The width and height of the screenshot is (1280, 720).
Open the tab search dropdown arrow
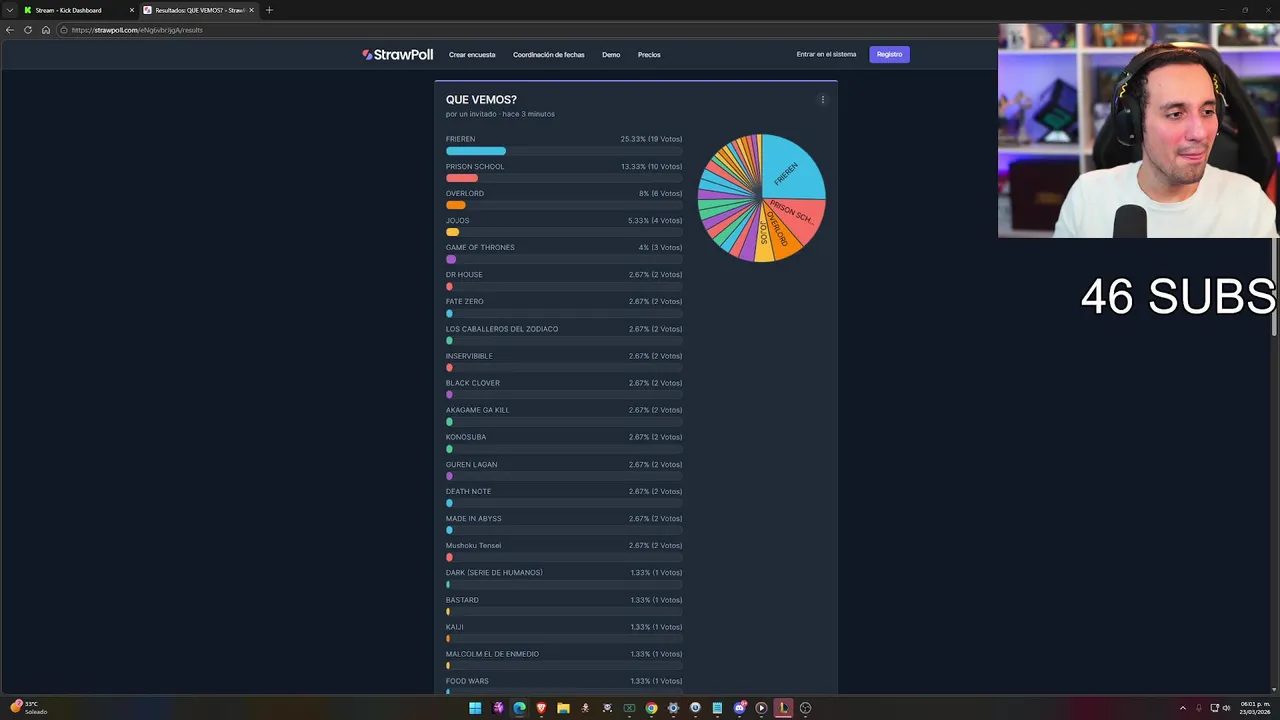point(10,10)
